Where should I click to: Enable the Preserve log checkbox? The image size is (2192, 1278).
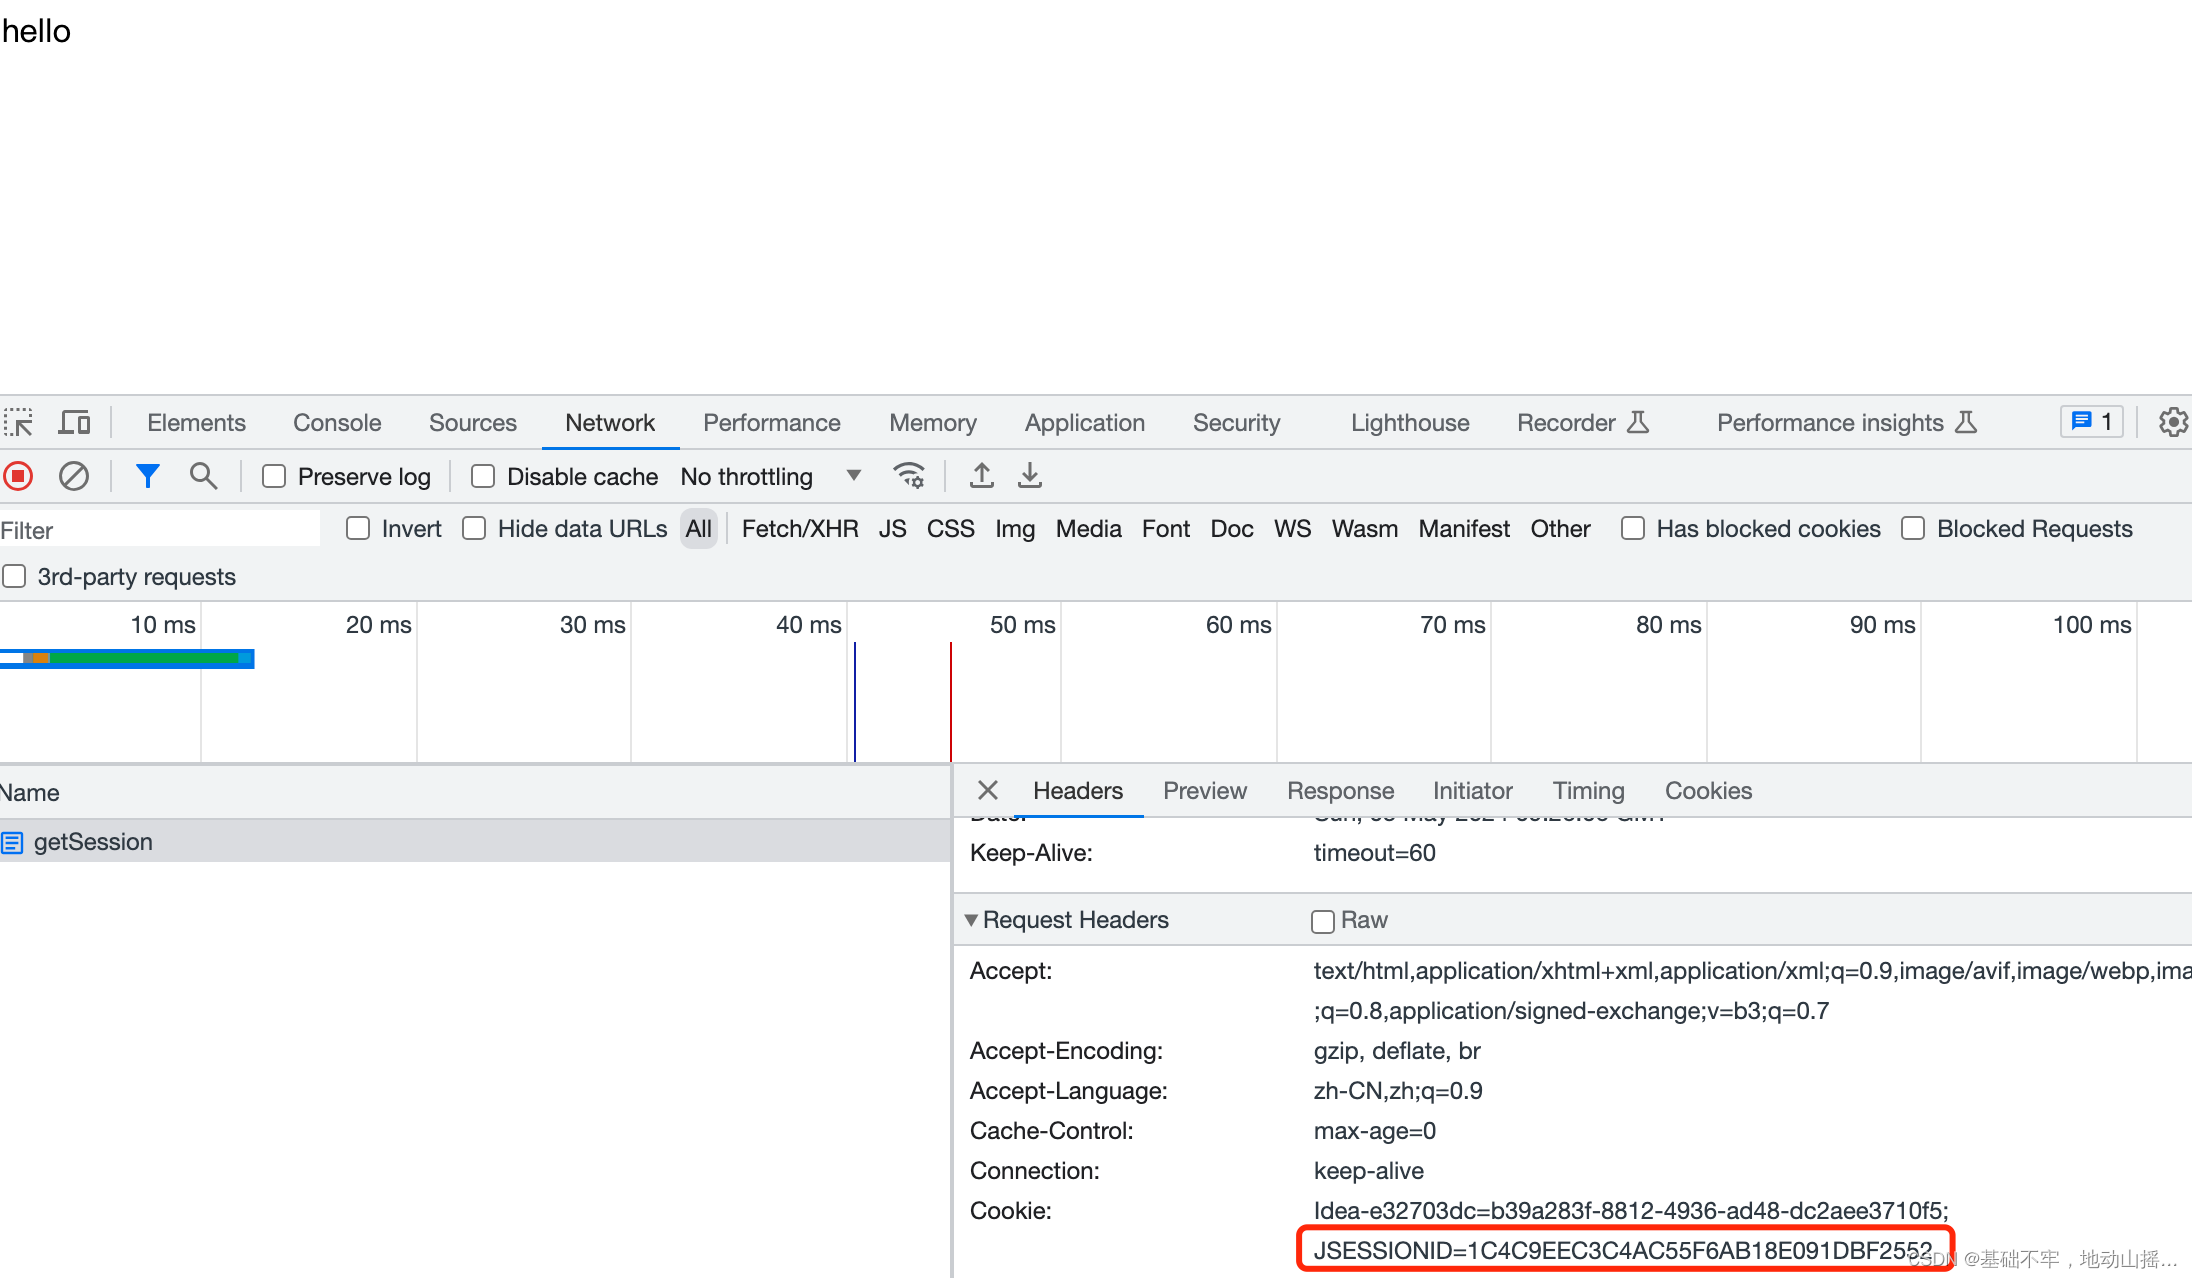[274, 477]
